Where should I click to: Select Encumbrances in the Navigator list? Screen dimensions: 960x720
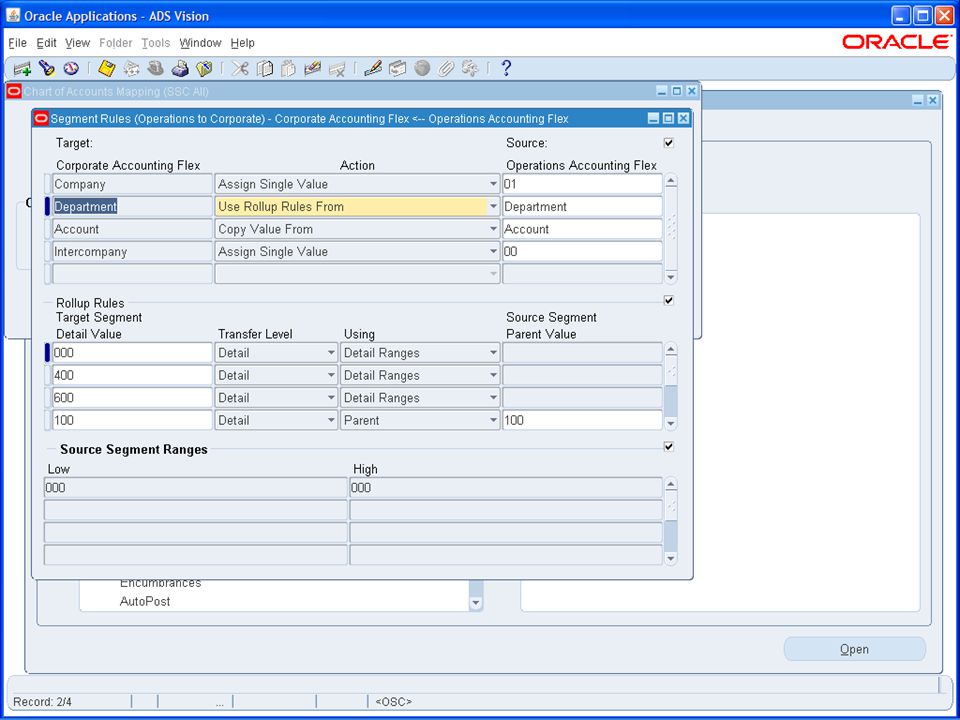point(160,583)
